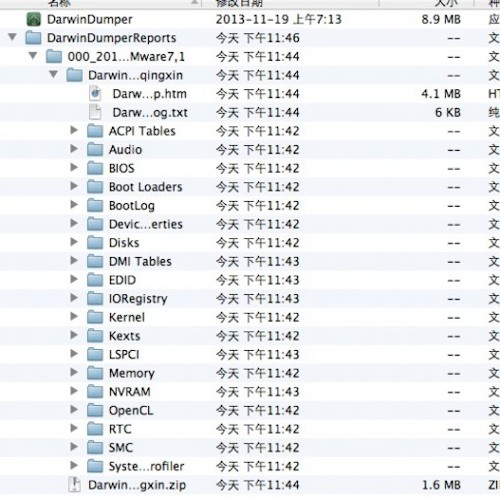Expand the Syste...rofiler folder
This screenshot has width=500, height=497.
(74, 465)
